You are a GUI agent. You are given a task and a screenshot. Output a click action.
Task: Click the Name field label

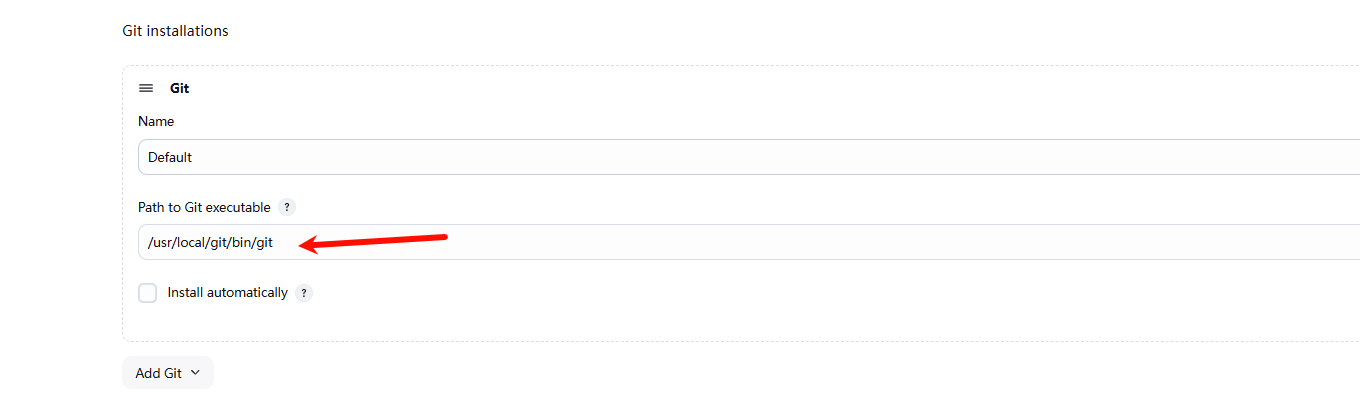[x=156, y=121]
